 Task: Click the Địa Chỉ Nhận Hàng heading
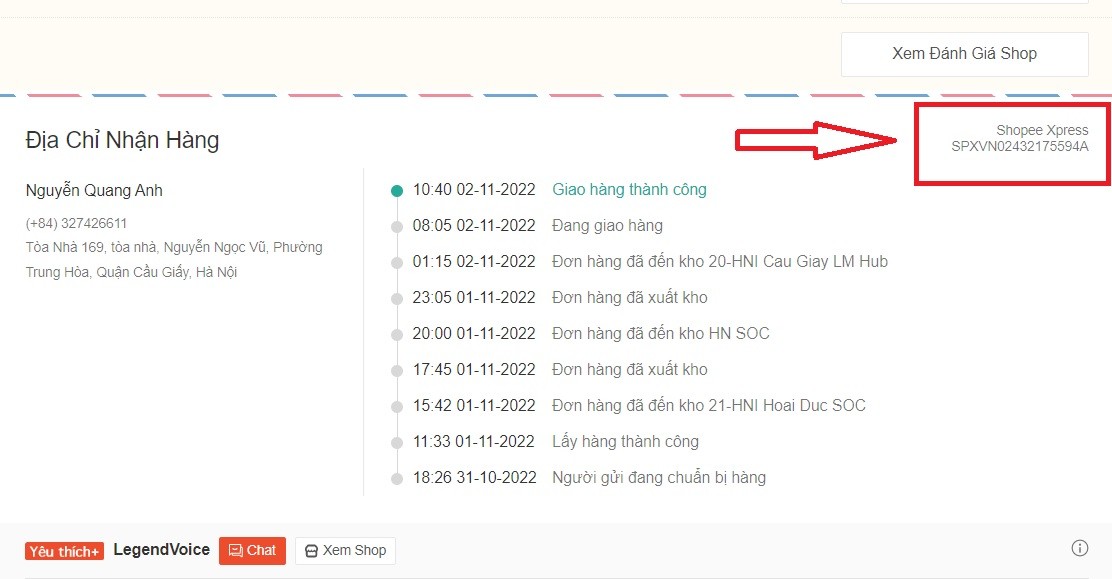[122, 140]
